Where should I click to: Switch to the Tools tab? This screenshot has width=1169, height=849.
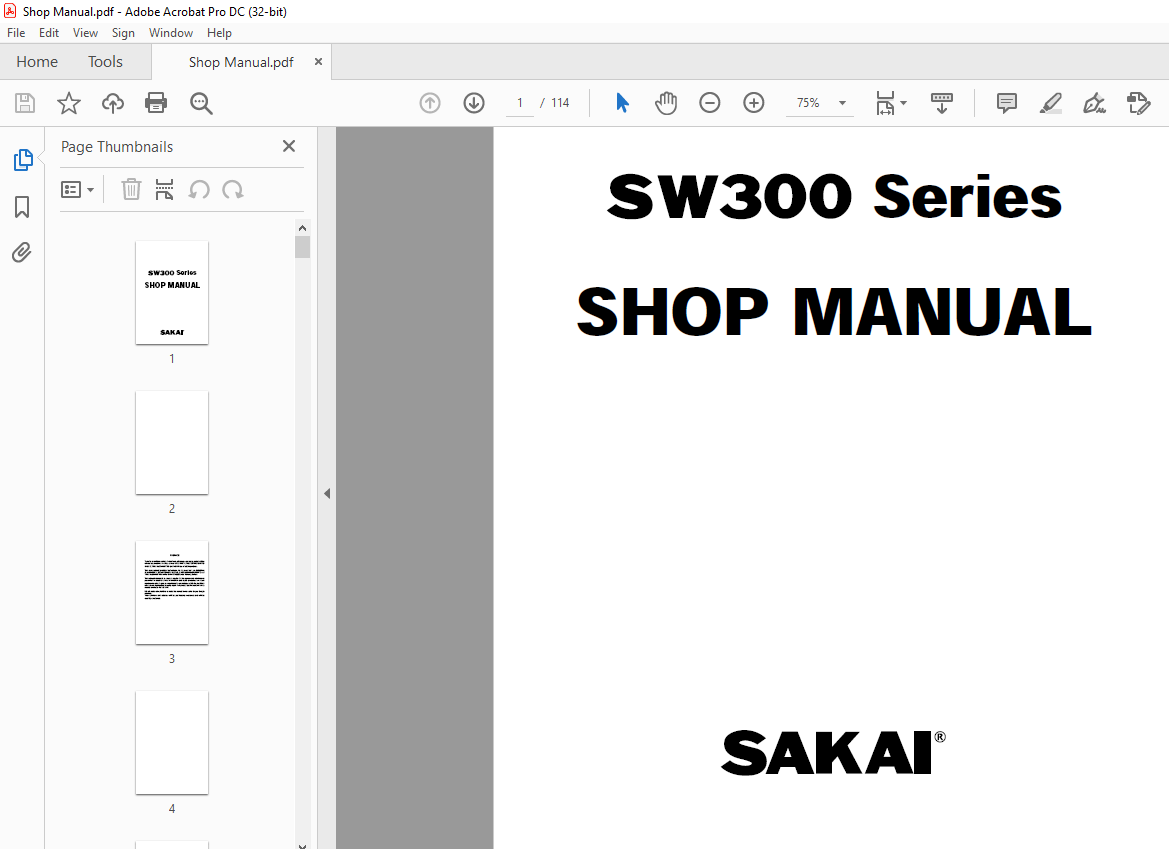105,62
